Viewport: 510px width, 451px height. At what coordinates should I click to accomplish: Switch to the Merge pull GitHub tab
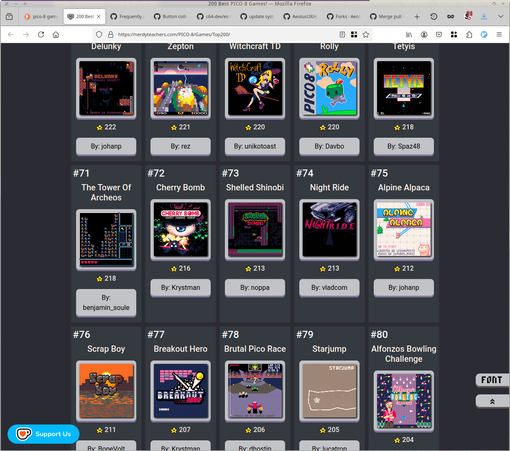click(x=387, y=16)
